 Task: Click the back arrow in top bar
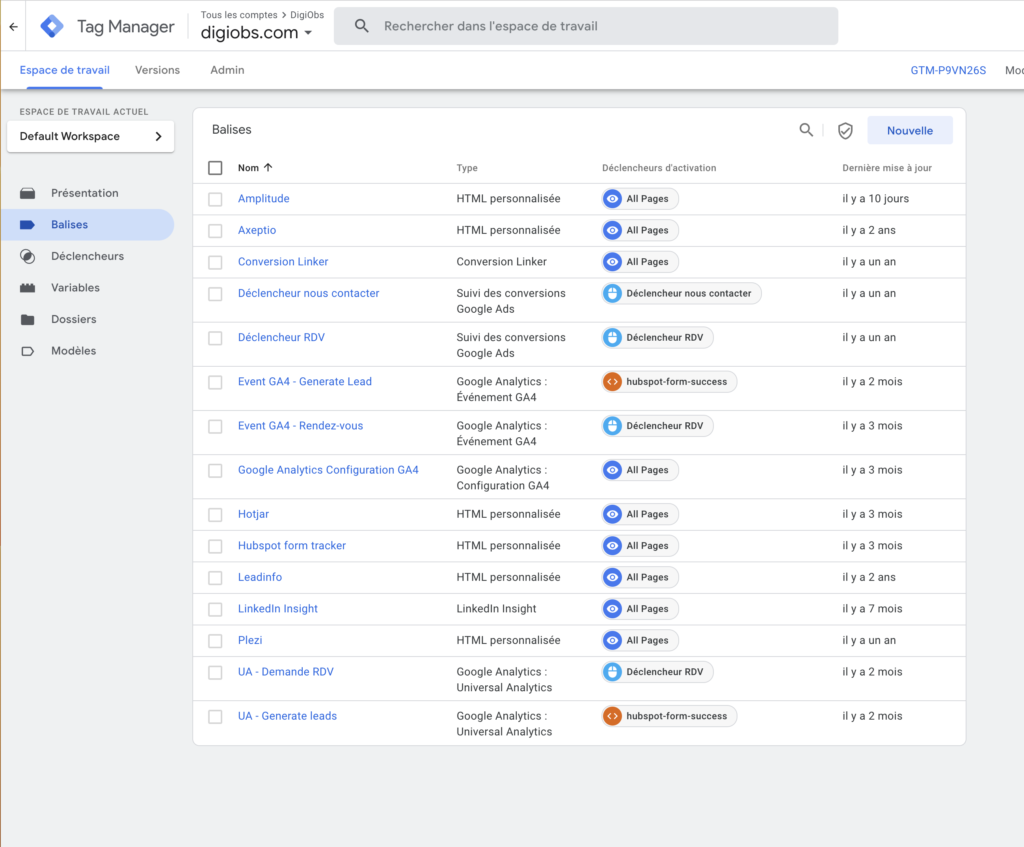click(x=13, y=27)
